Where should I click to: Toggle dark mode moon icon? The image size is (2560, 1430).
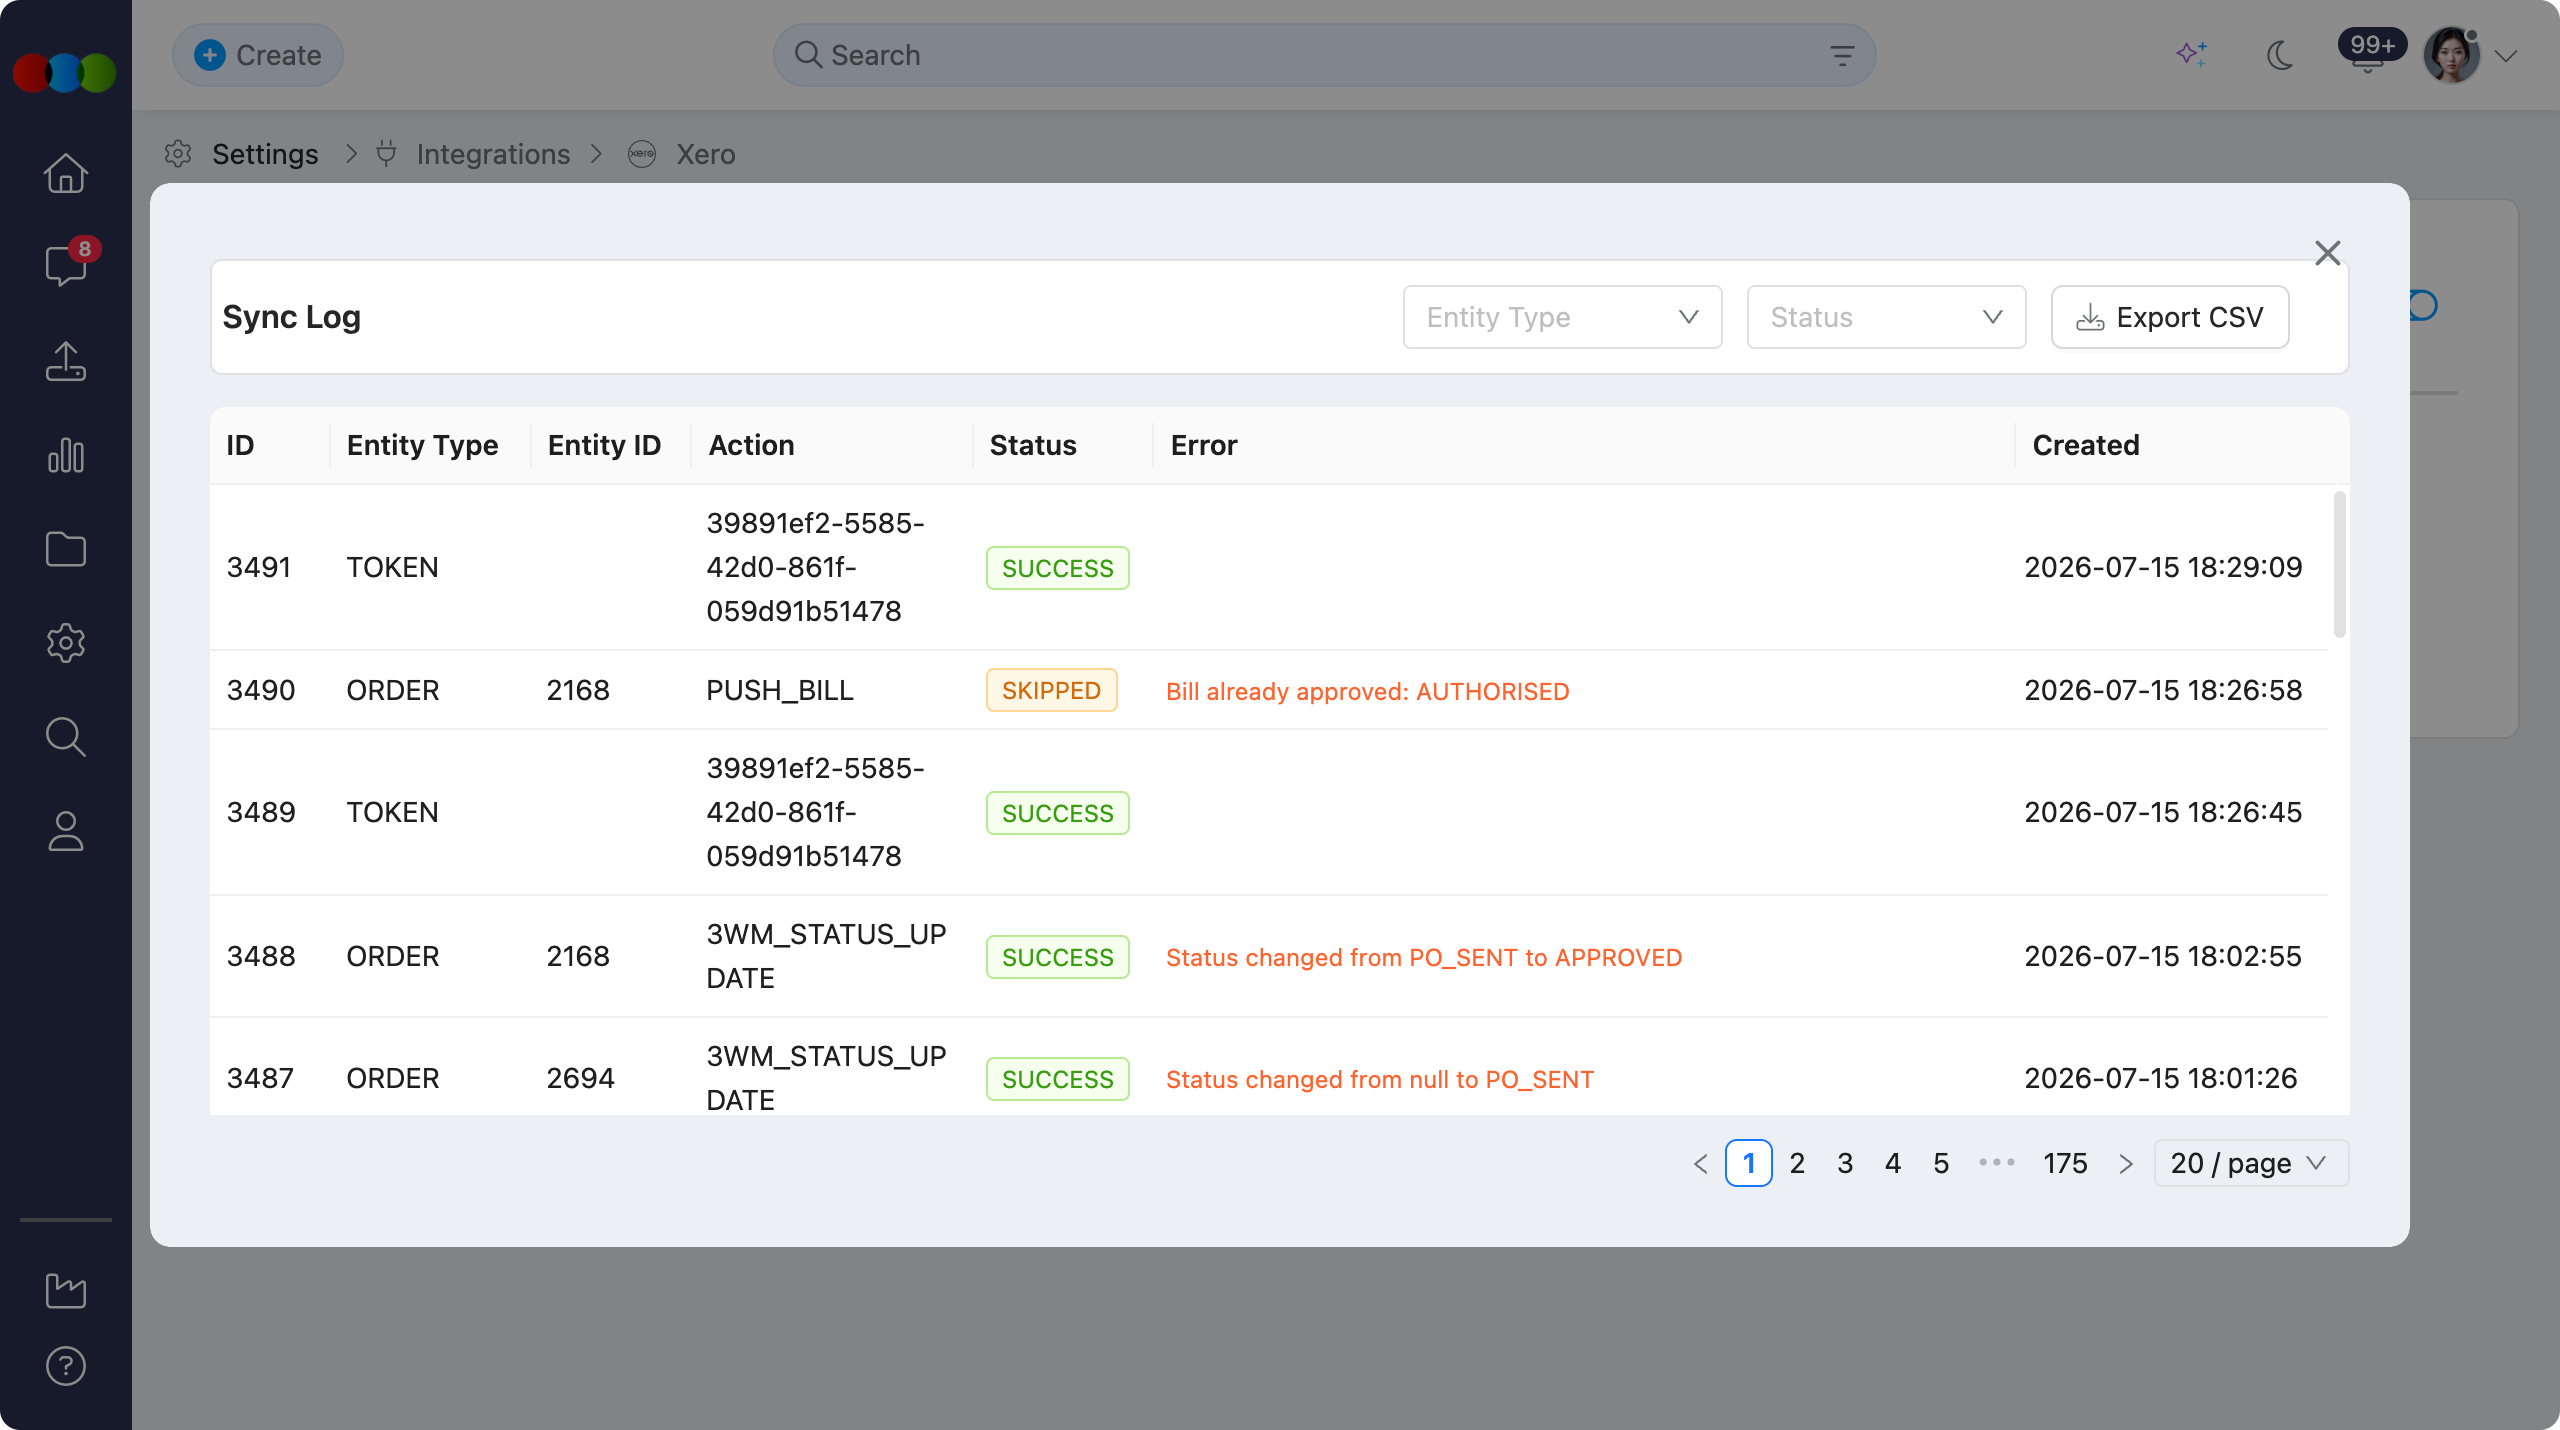click(x=2280, y=55)
